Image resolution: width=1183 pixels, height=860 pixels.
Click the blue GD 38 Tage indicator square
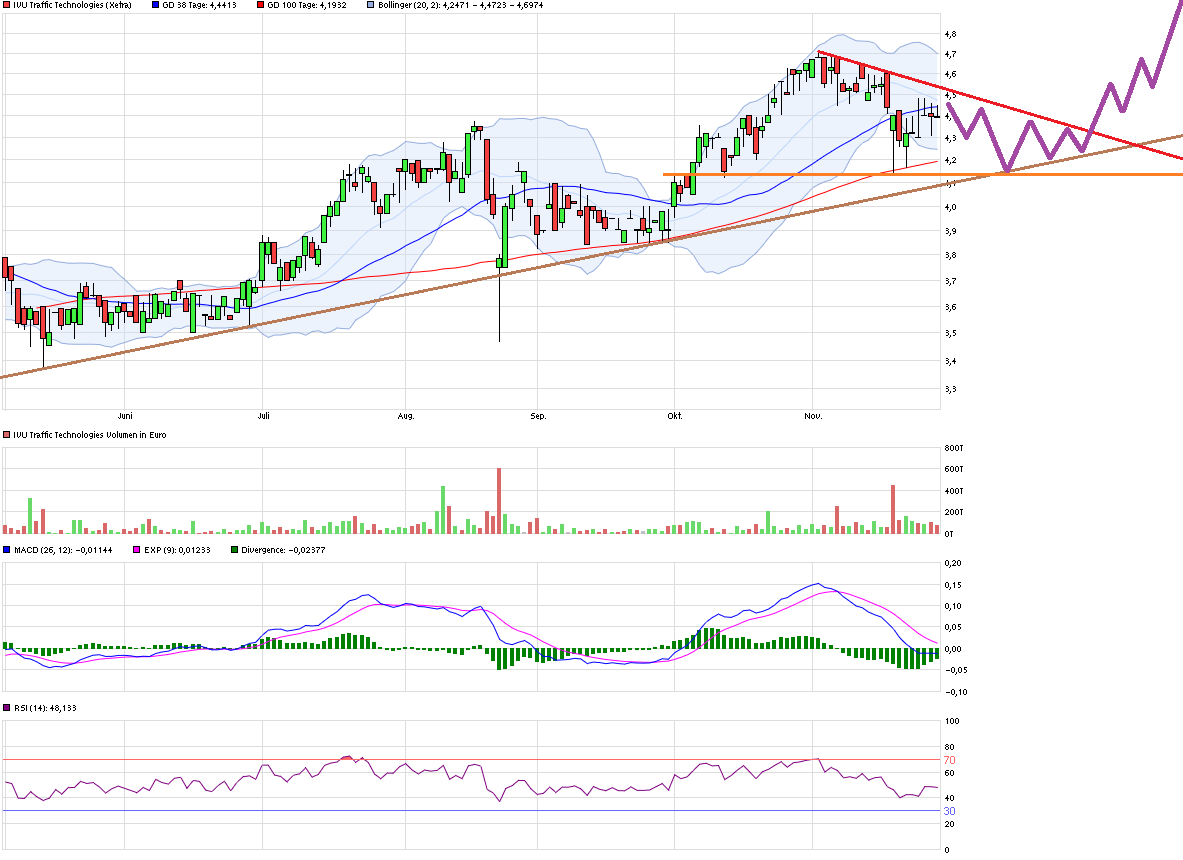coord(155,6)
